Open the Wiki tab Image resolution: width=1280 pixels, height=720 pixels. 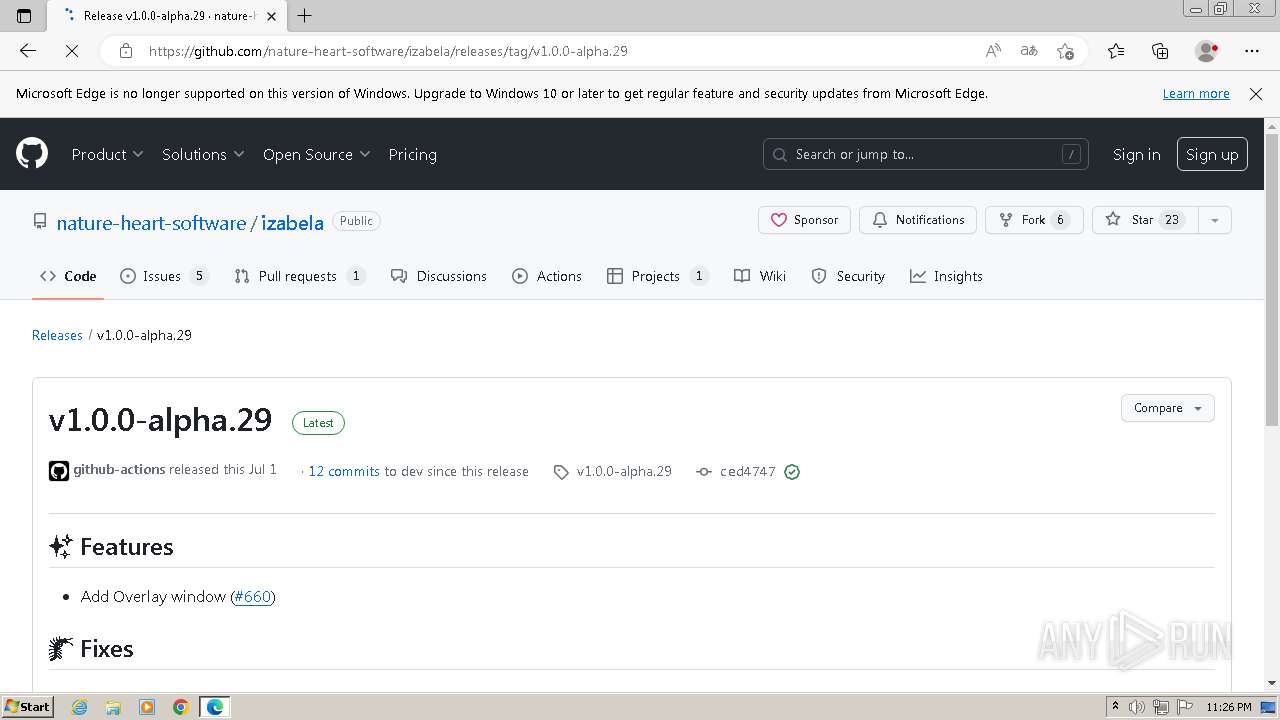click(760, 276)
